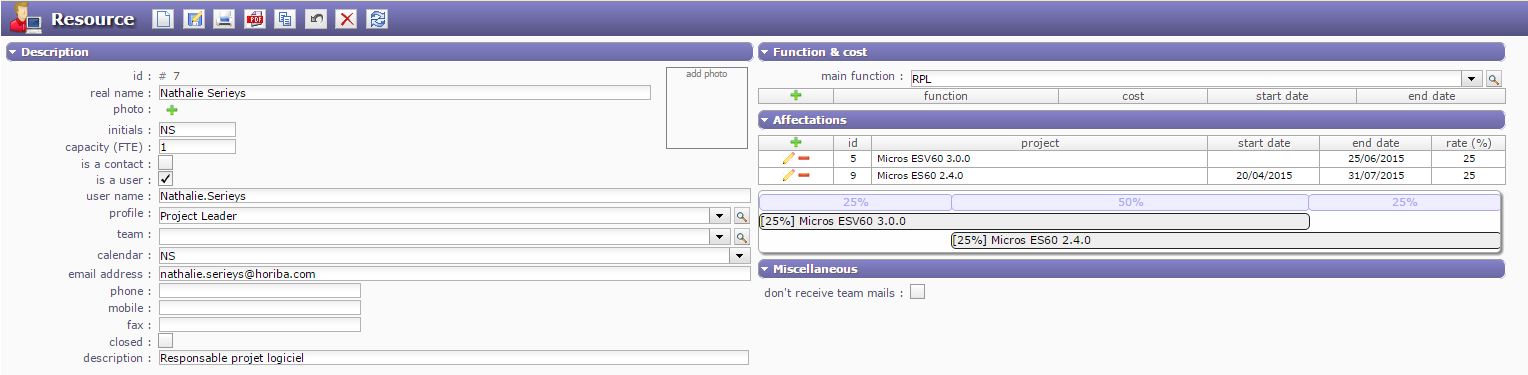Image resolution: width=1528 pixels, height=375 pixels.
Task: Open the calendar dropdown arrow
Action: [740, 256]
